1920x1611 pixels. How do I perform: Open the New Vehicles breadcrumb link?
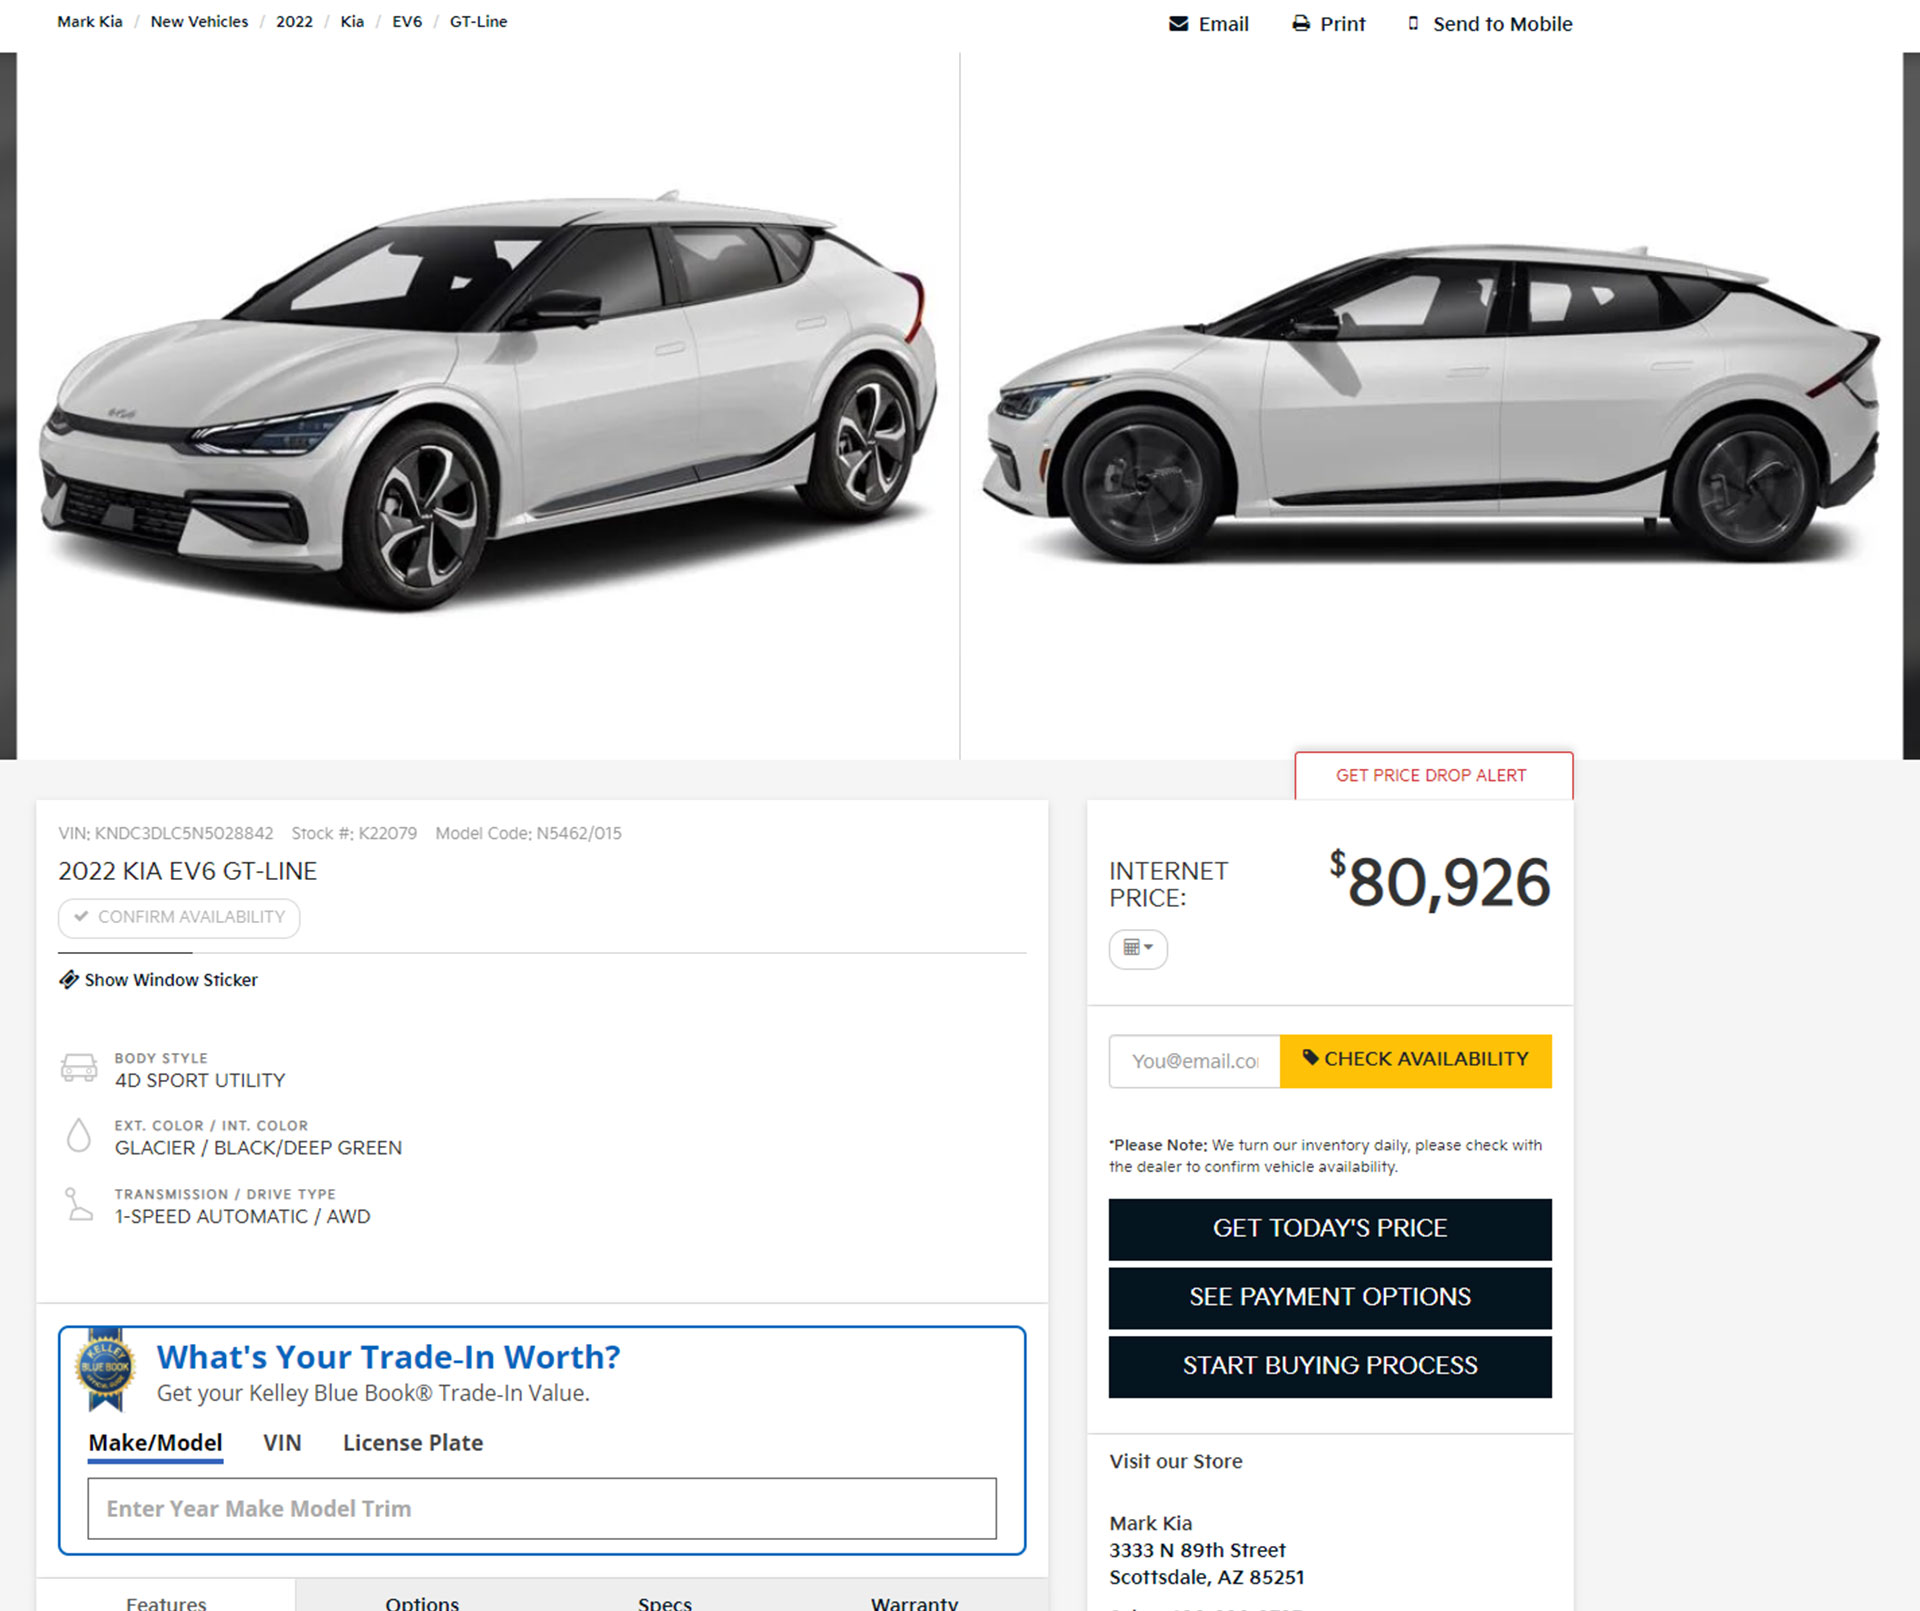coord(199,22)
